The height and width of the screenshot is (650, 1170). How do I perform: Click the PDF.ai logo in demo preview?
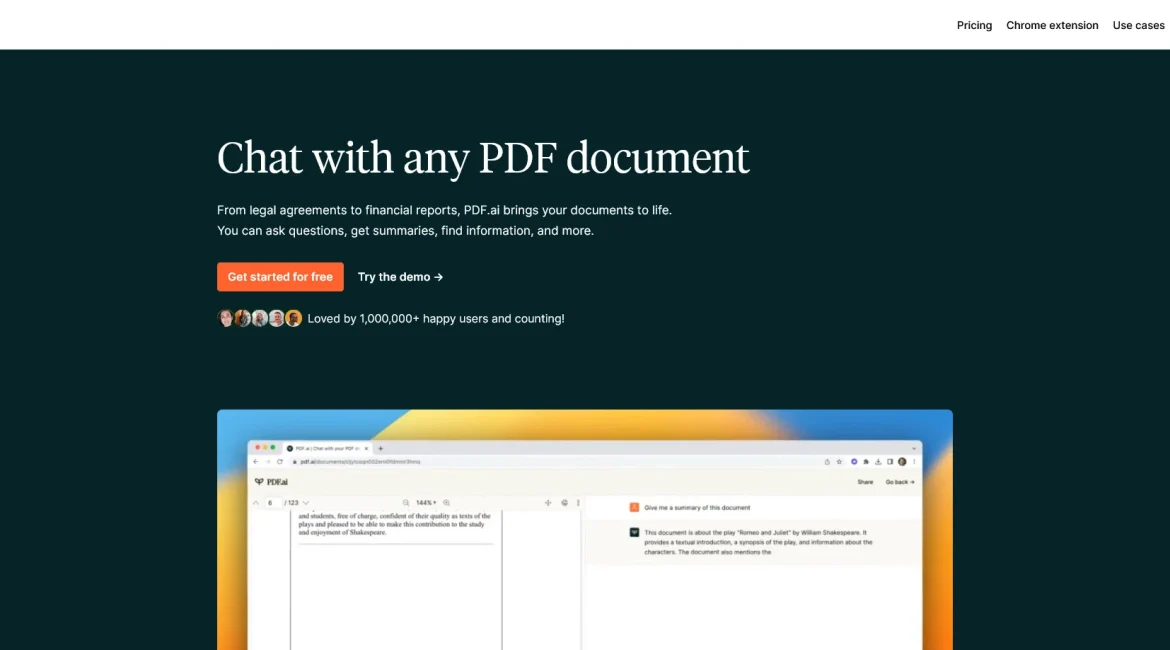coord(271,482)
